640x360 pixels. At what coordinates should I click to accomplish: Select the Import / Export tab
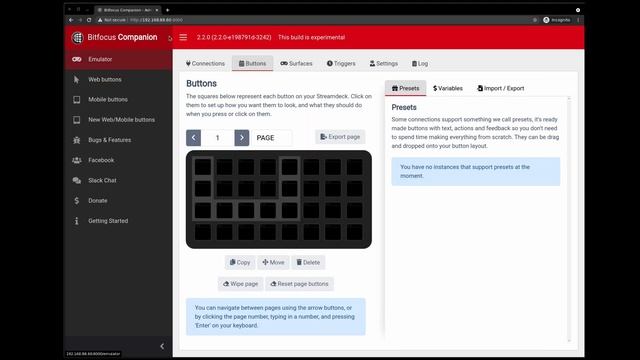point(501,88)
